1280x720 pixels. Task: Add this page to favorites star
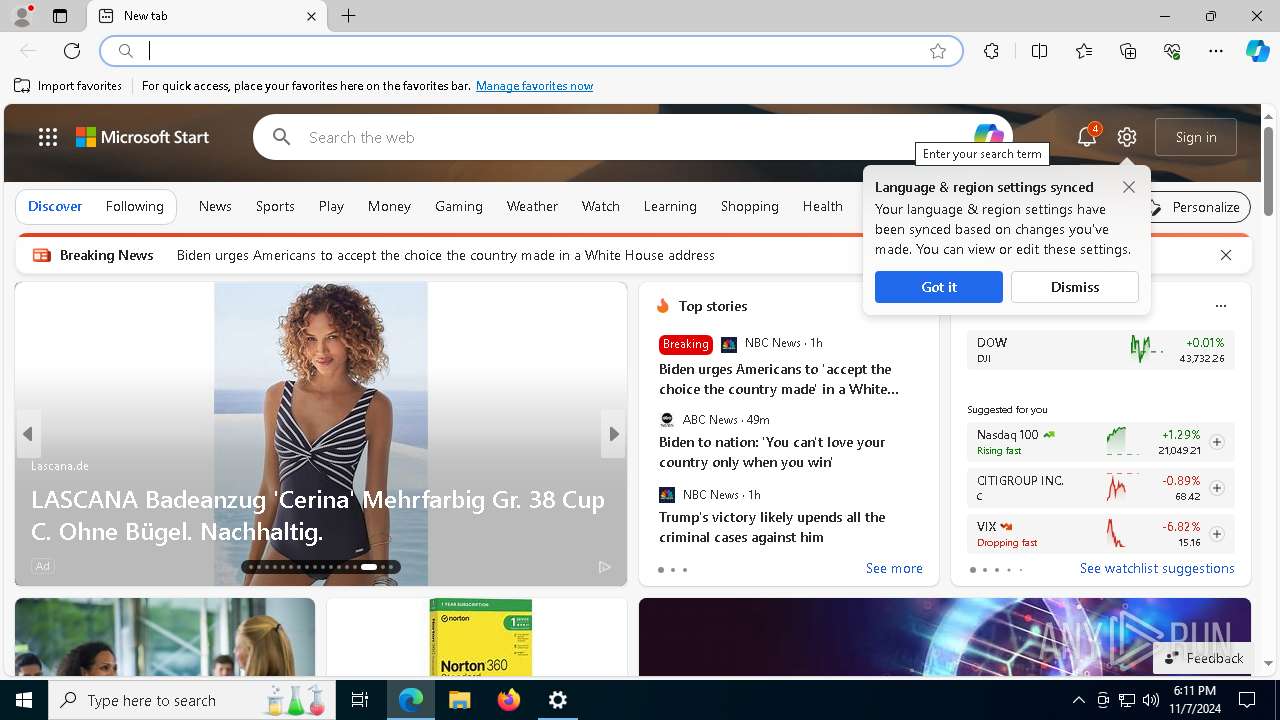tap(938, 51)
